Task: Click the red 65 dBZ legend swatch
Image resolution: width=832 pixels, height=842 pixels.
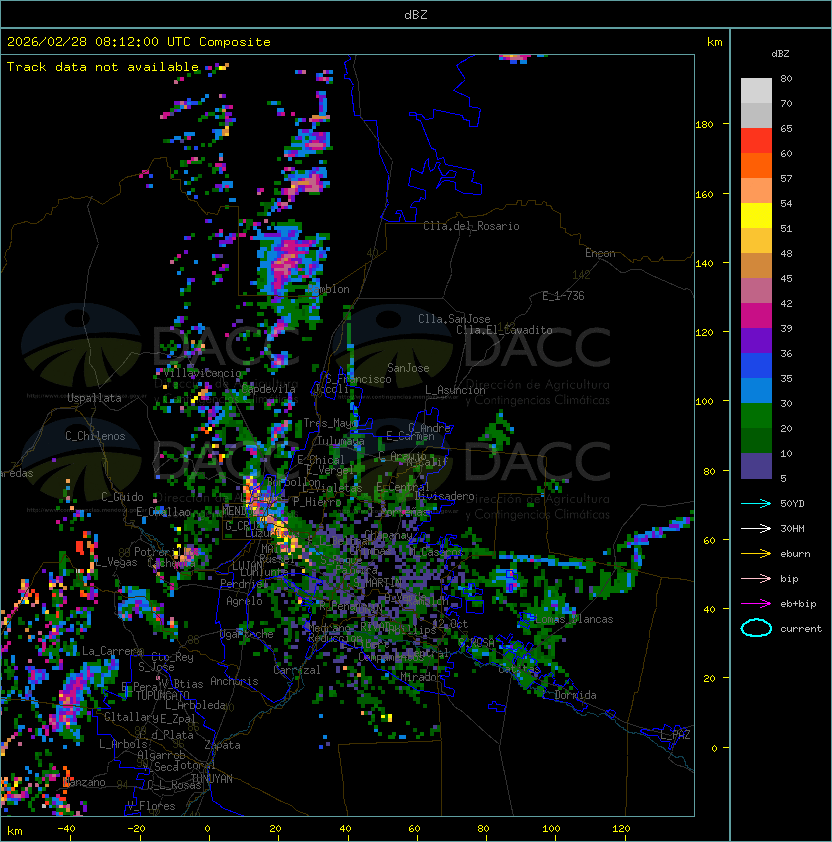Action: coord(756,140)
